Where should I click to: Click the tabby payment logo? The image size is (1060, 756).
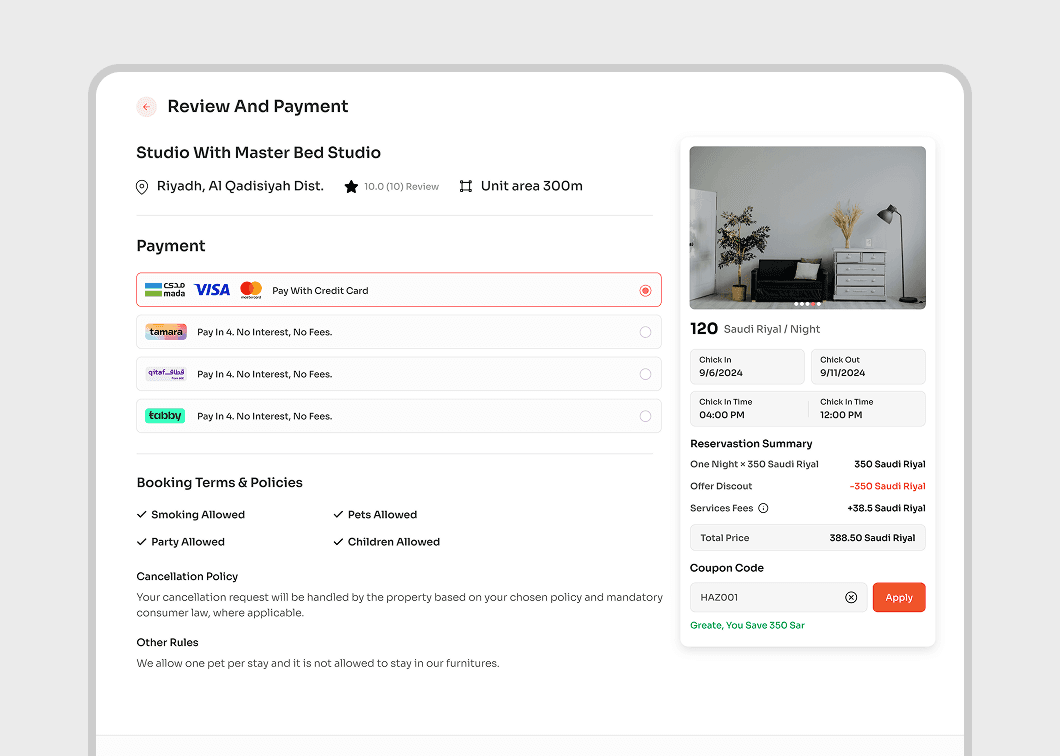point(165,415)
